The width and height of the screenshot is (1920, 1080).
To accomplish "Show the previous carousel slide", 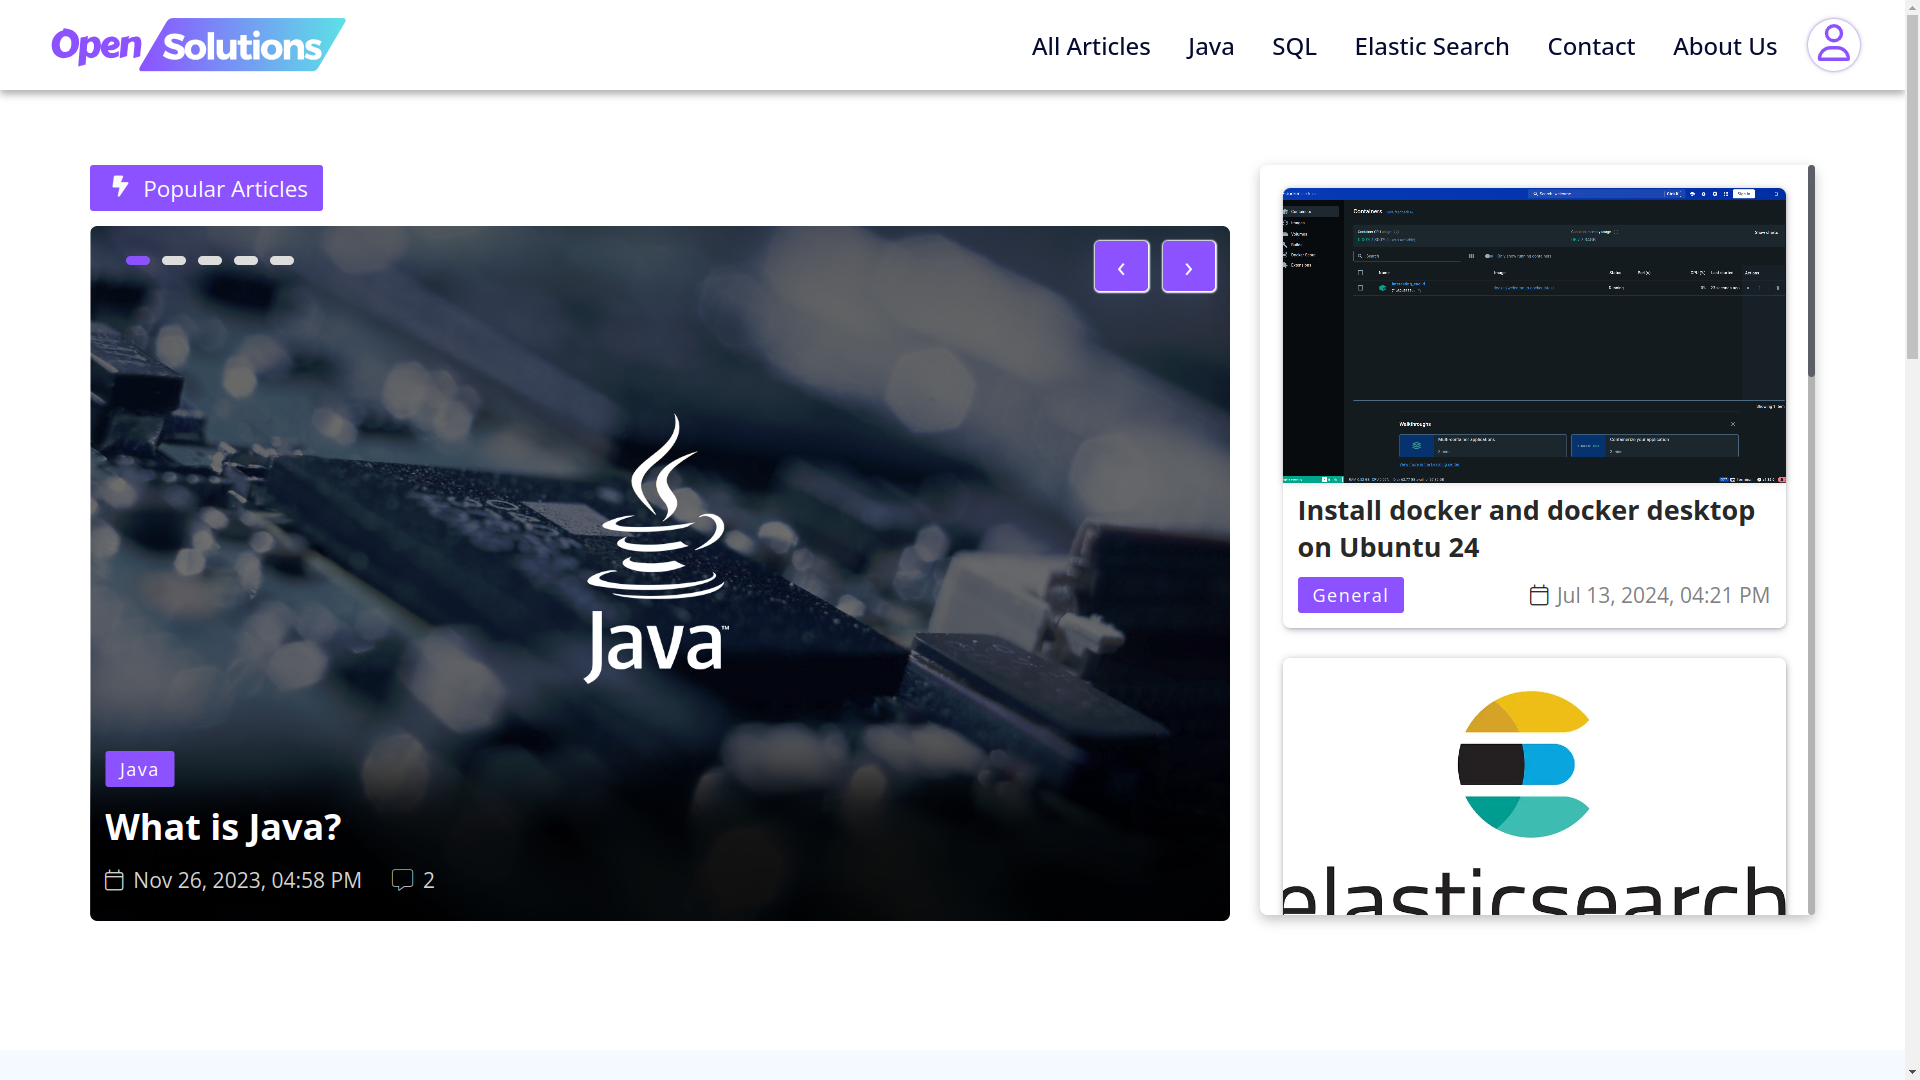I will [1121, 266].
